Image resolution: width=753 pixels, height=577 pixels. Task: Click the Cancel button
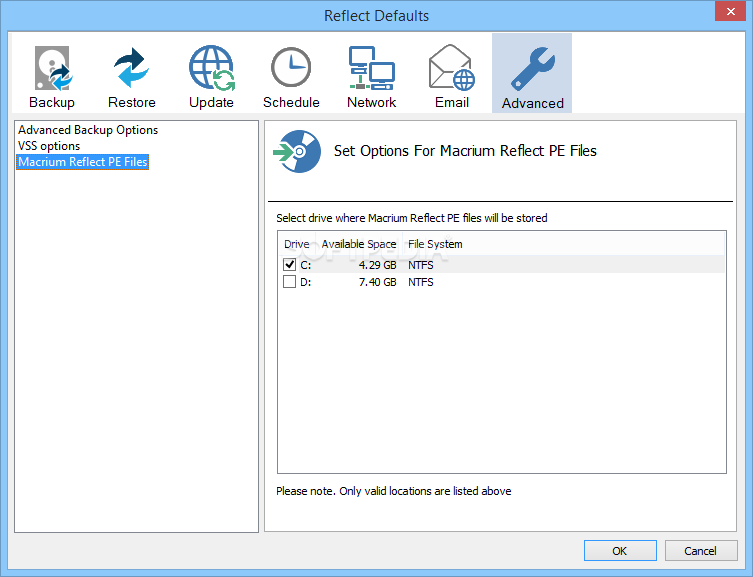coord(701,551)
